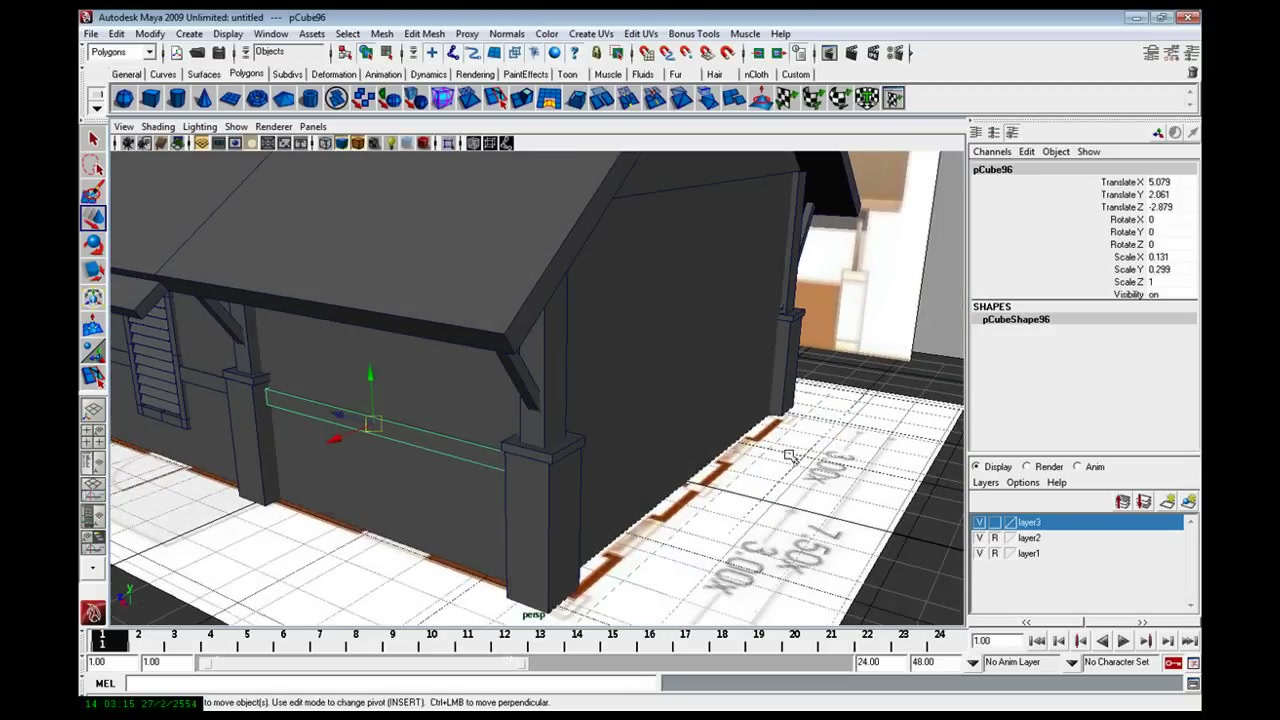Open the No Character Set dropdown arrow
Image resolution: width=1280 pixels, height=720 pixels.
click(x=1071, y=663)
